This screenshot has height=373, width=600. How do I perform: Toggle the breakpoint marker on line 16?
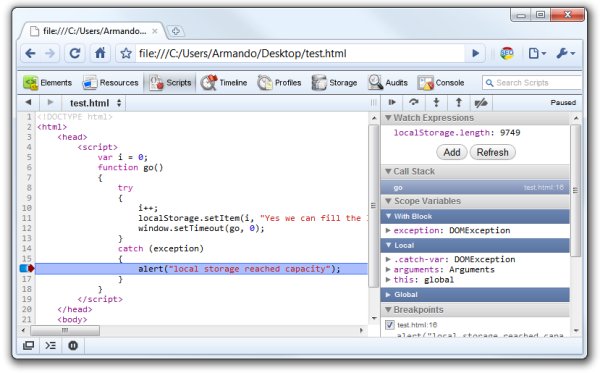(27, 269)
